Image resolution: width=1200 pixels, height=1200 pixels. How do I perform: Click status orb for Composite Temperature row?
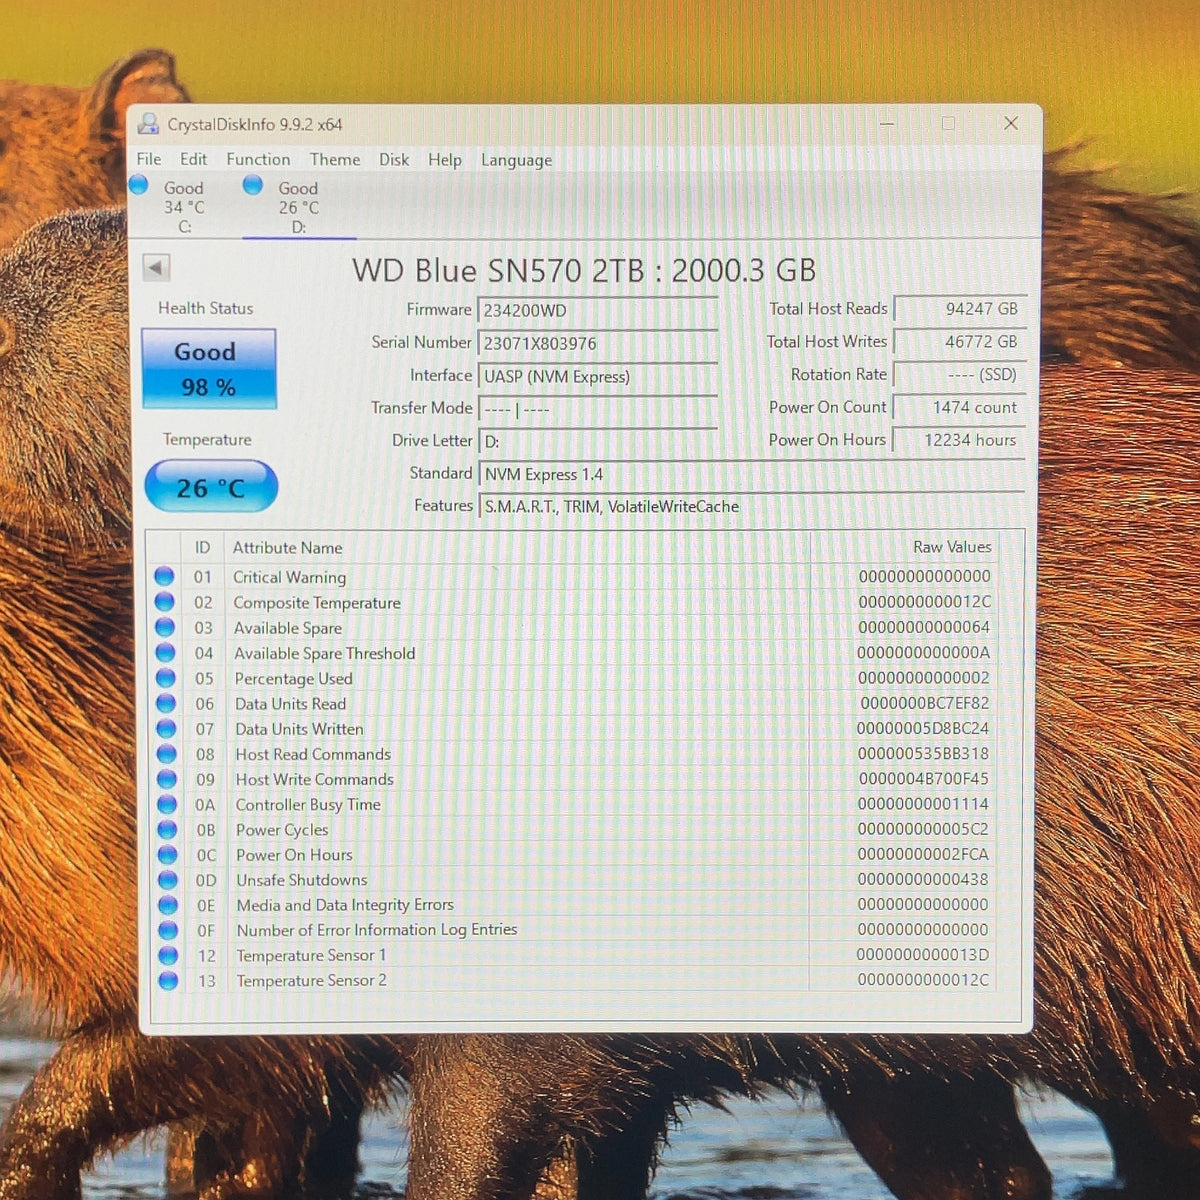click(x=164, y=602)
